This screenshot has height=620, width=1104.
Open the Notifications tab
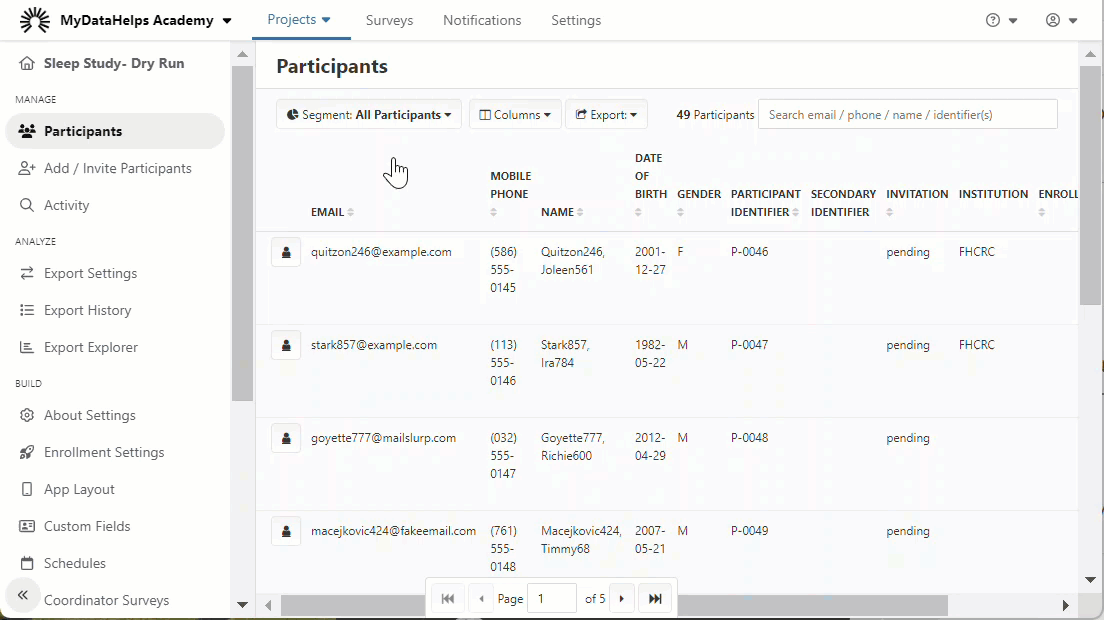pos(482,20)
